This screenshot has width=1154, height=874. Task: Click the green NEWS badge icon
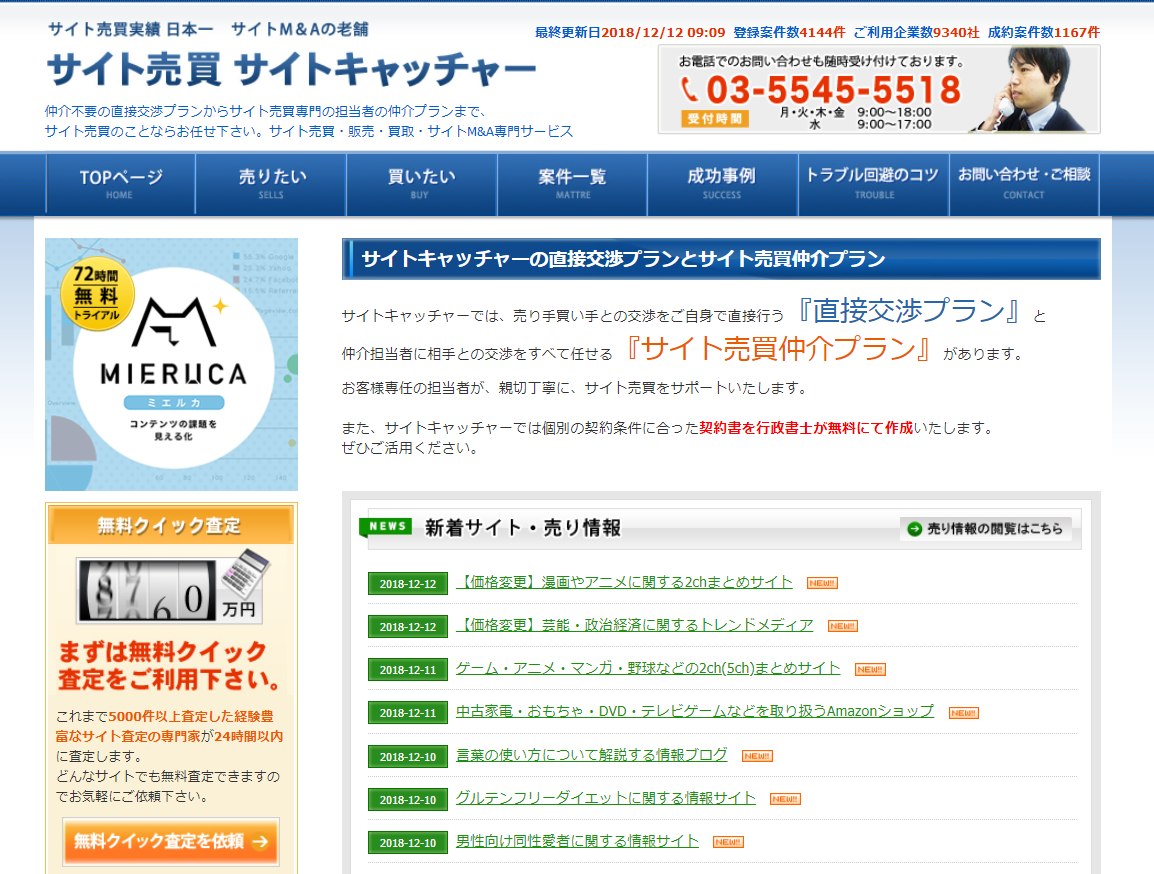tap(387, 527)
